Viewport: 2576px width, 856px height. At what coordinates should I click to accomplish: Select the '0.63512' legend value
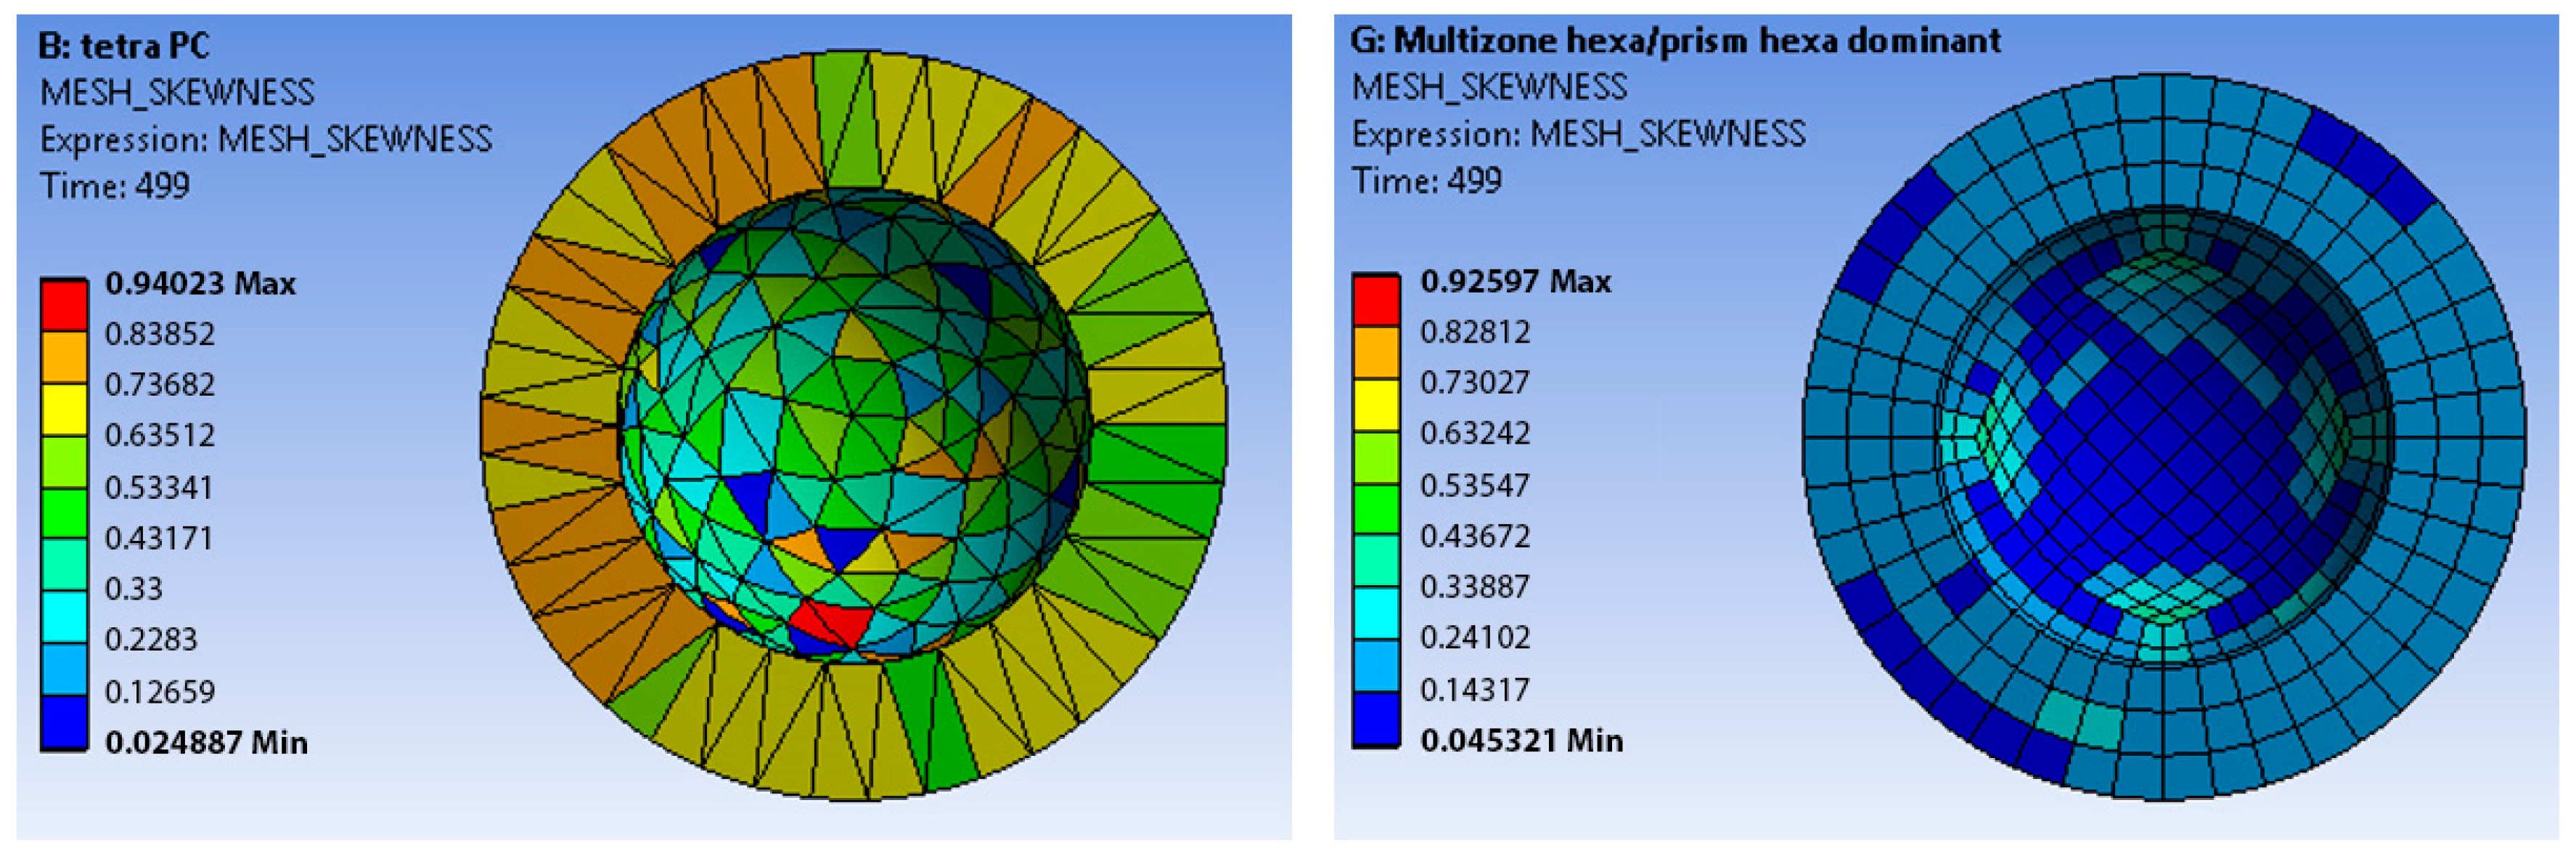tap(160, 436)
